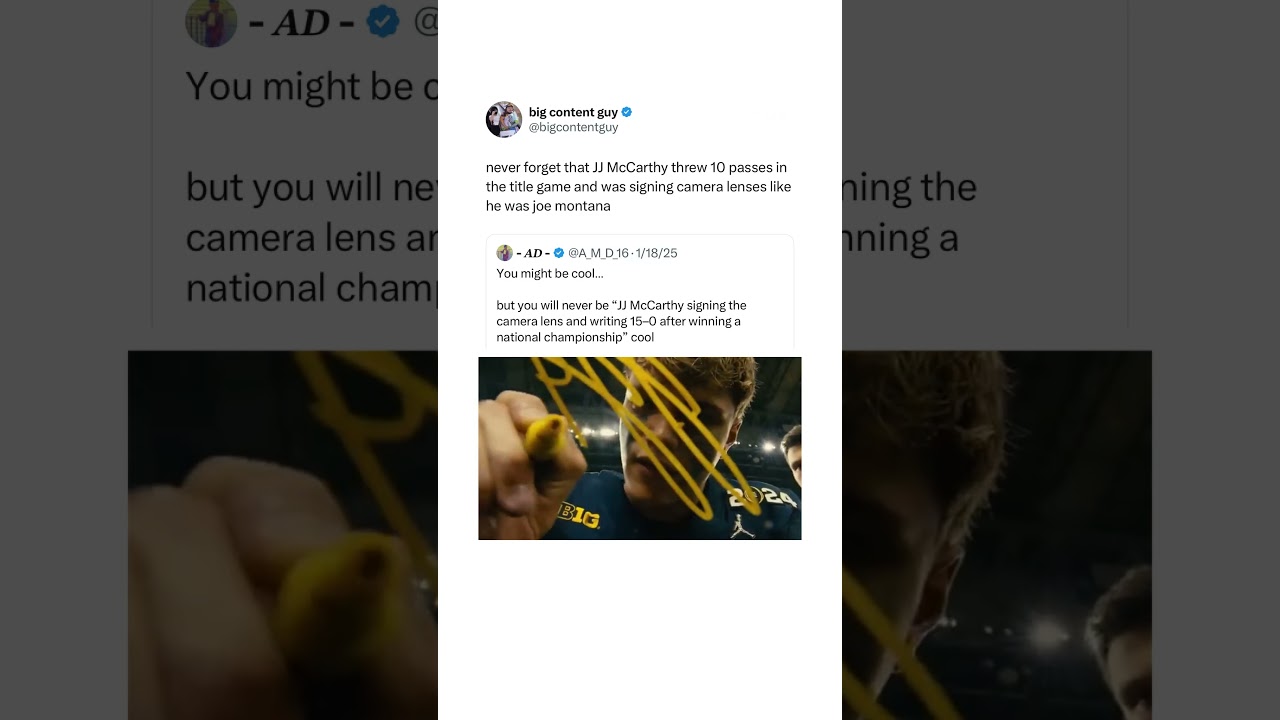Screen dimensions: 1280x720
Task: Select the "big content guy" display name
Action: (573, 112)
